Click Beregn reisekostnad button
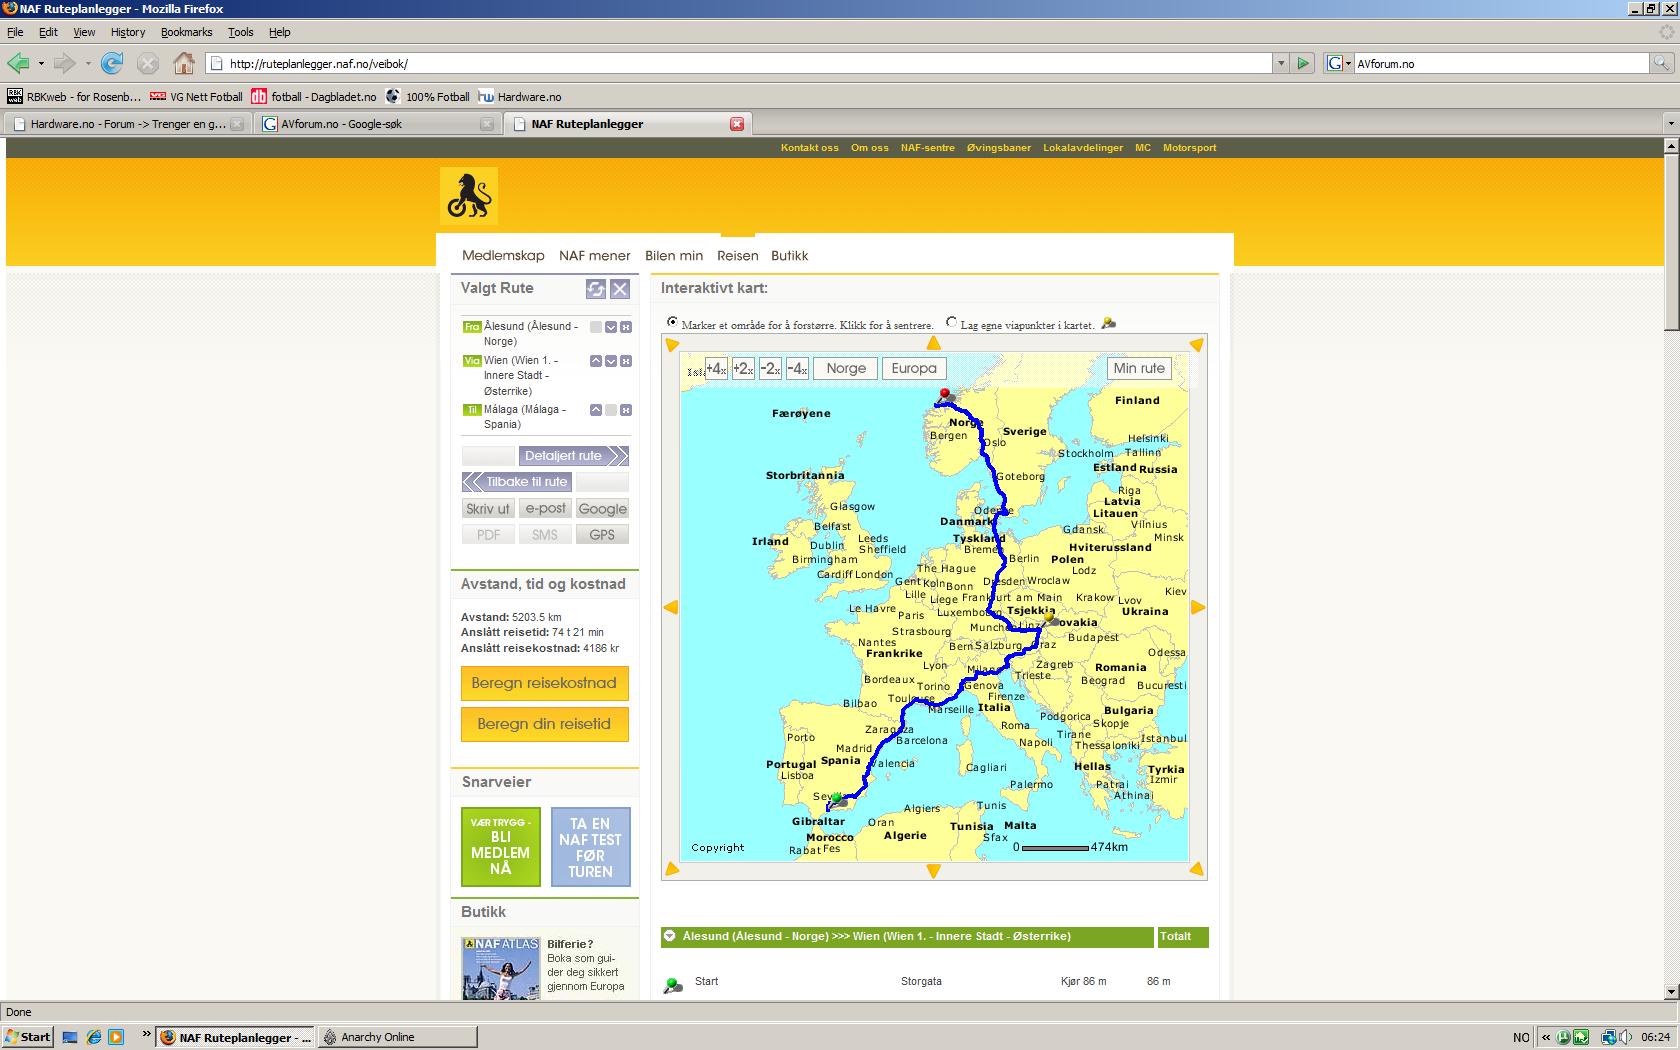This screenshot has width=1680, height=1050. [544, 683]
